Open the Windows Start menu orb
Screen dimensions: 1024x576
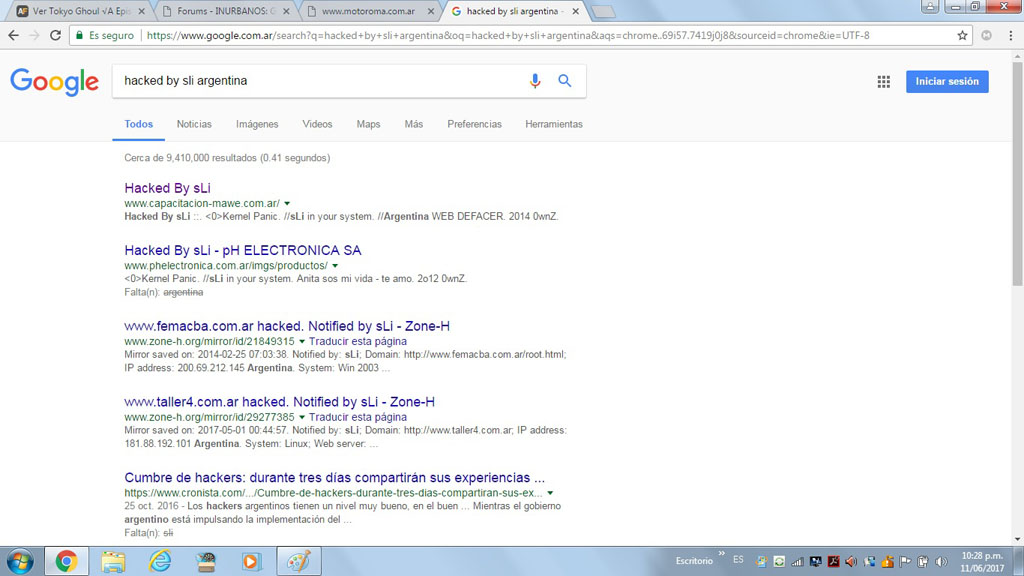pyautogui.click(x=20, y=561)
